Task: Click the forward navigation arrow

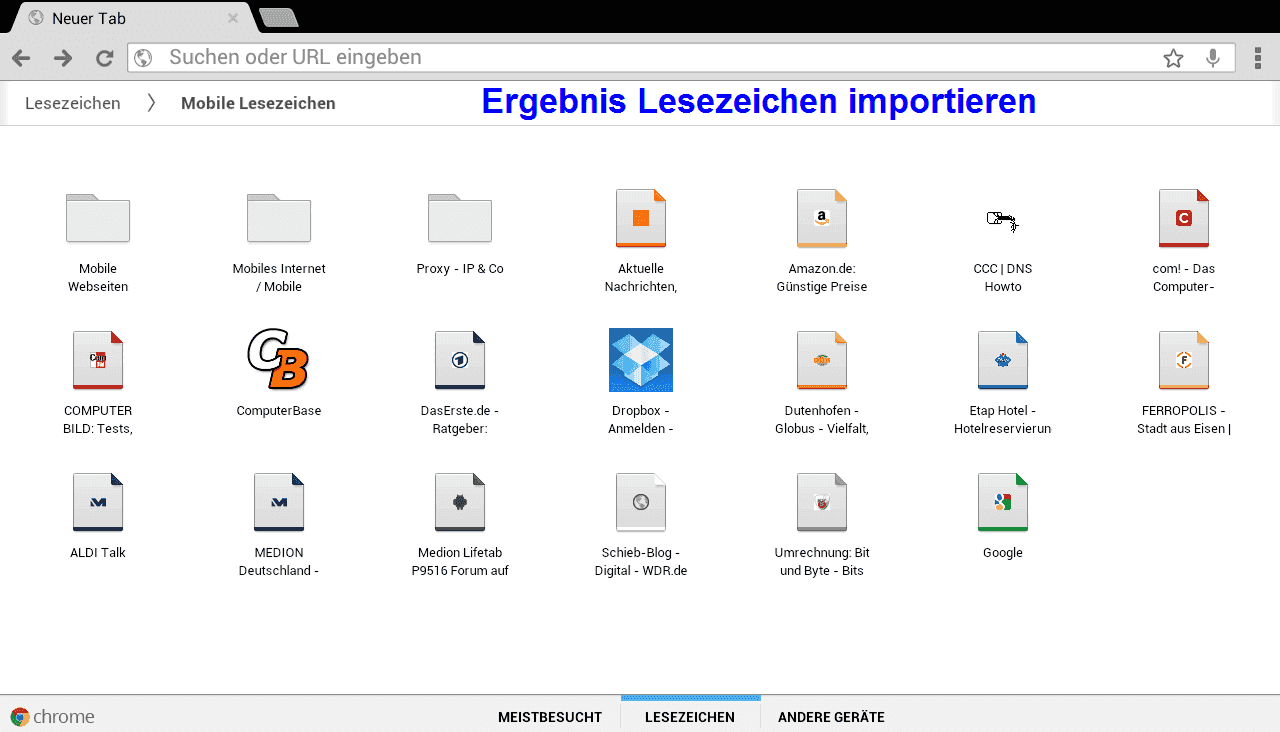Action: tap(63, 58)
